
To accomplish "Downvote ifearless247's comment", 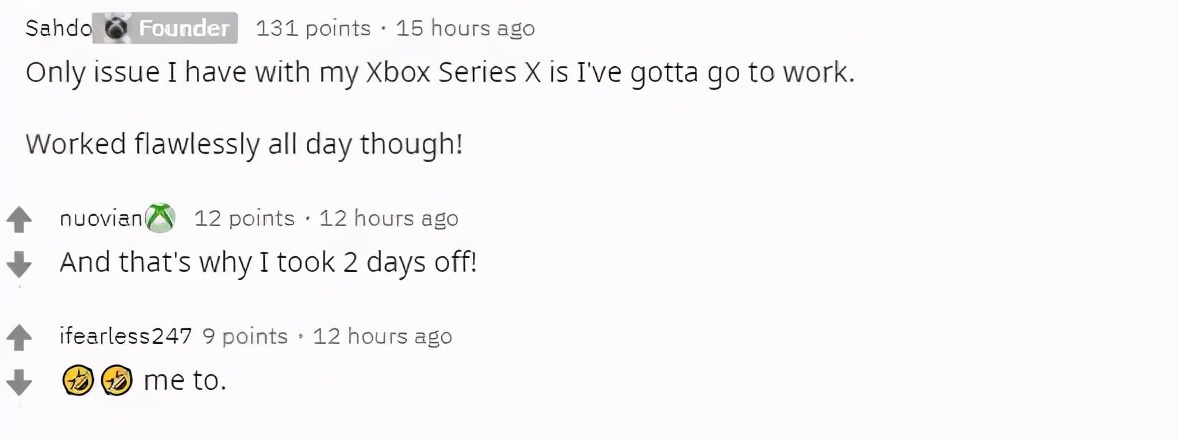I will click(18, 381).
